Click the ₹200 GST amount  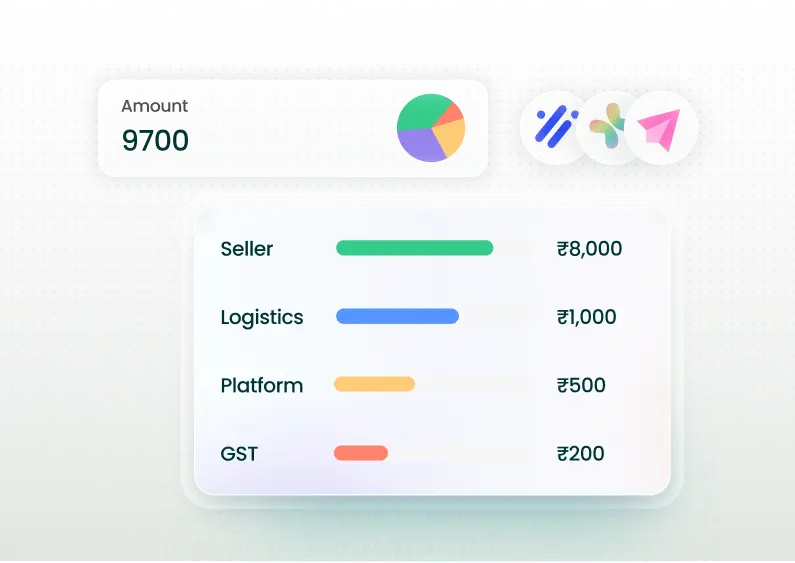pyautogui.click(x=580, y=454)
